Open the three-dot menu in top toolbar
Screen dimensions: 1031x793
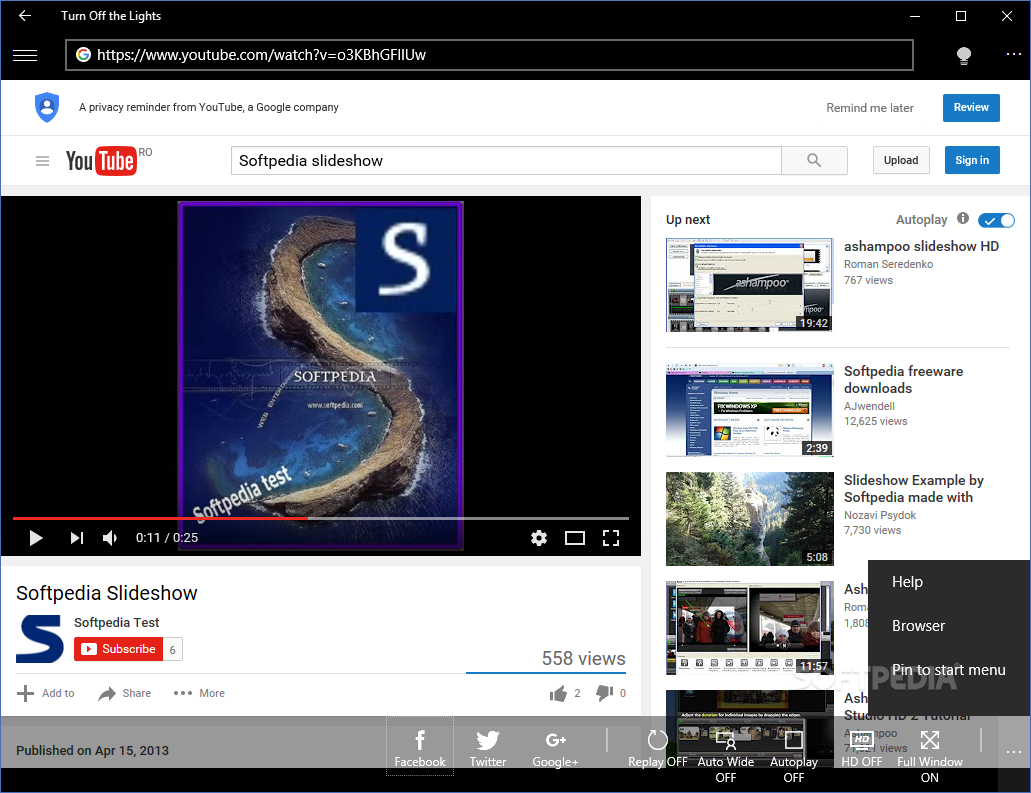point(1013,54)
